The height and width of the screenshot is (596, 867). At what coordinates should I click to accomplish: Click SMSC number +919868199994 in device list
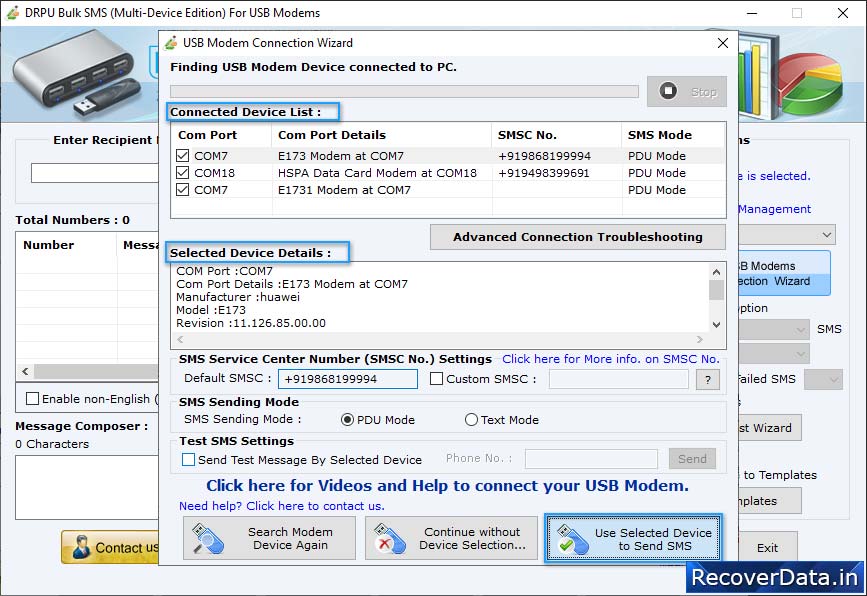tap(544, 156)
